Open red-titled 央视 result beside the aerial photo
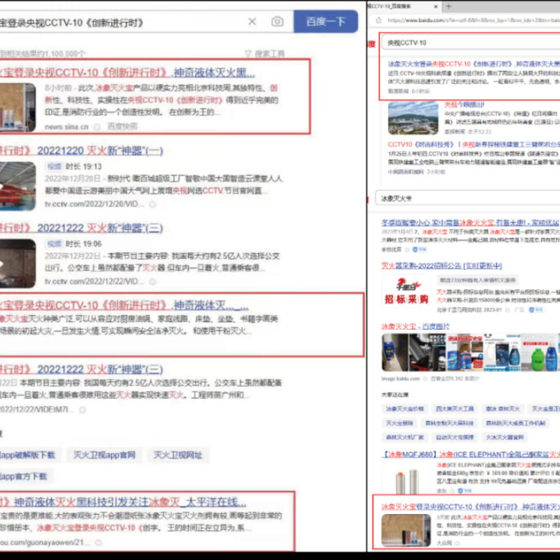The image size is (560, 560). tap(464, 105)
